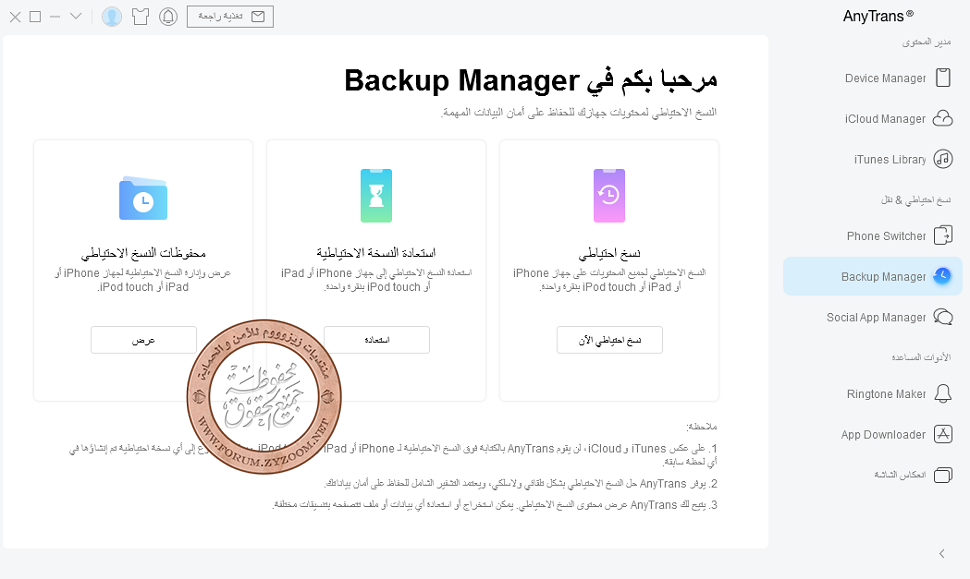Click the Social App Manager chat icon
The width and height of the screenshot is (970, 579).
tap(943, 317)
